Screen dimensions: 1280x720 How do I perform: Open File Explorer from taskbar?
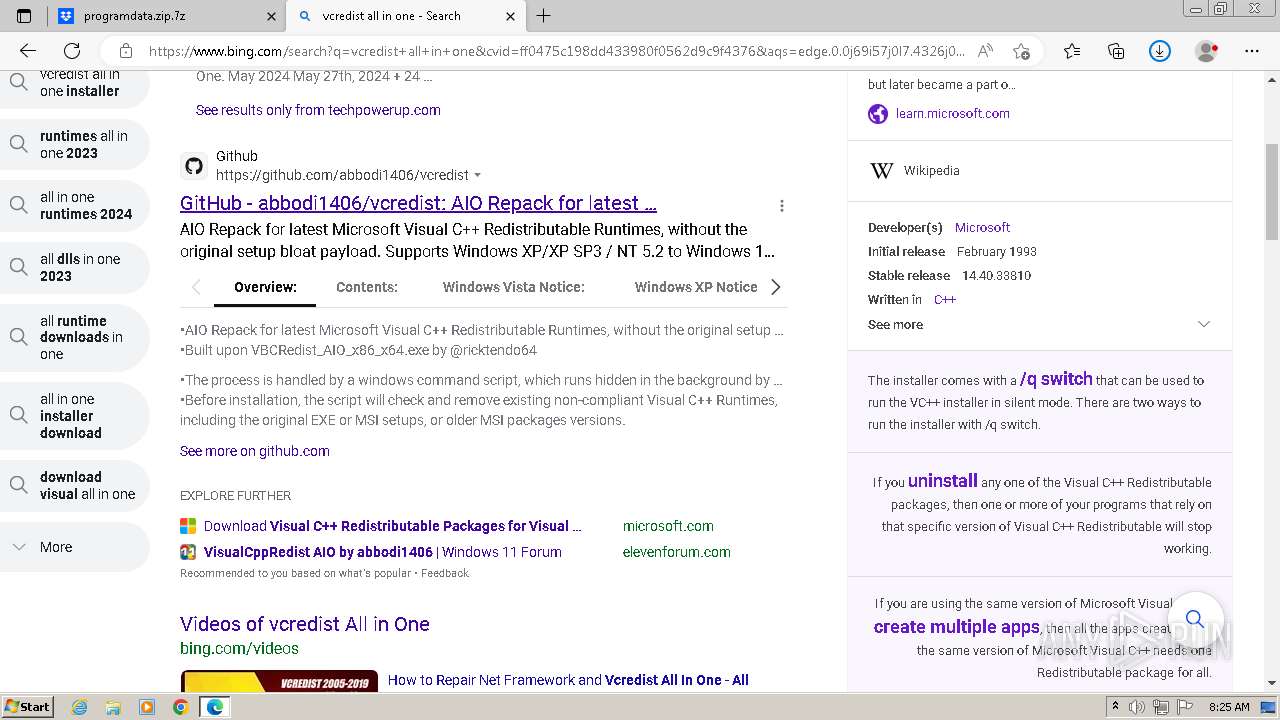point(113,707)
